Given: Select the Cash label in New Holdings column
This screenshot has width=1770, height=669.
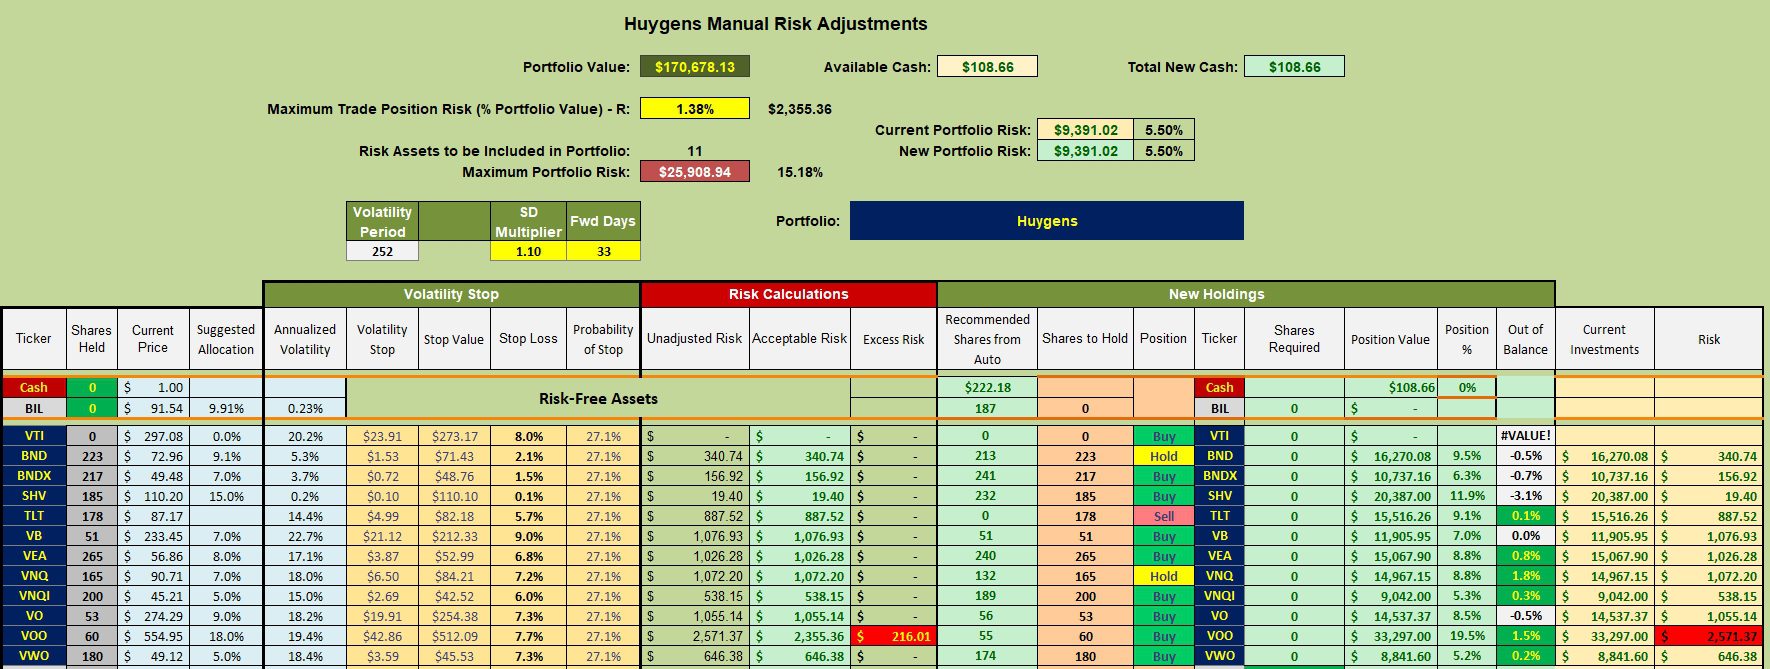Looking at the screenshot, I should (x=1219, y=387).
